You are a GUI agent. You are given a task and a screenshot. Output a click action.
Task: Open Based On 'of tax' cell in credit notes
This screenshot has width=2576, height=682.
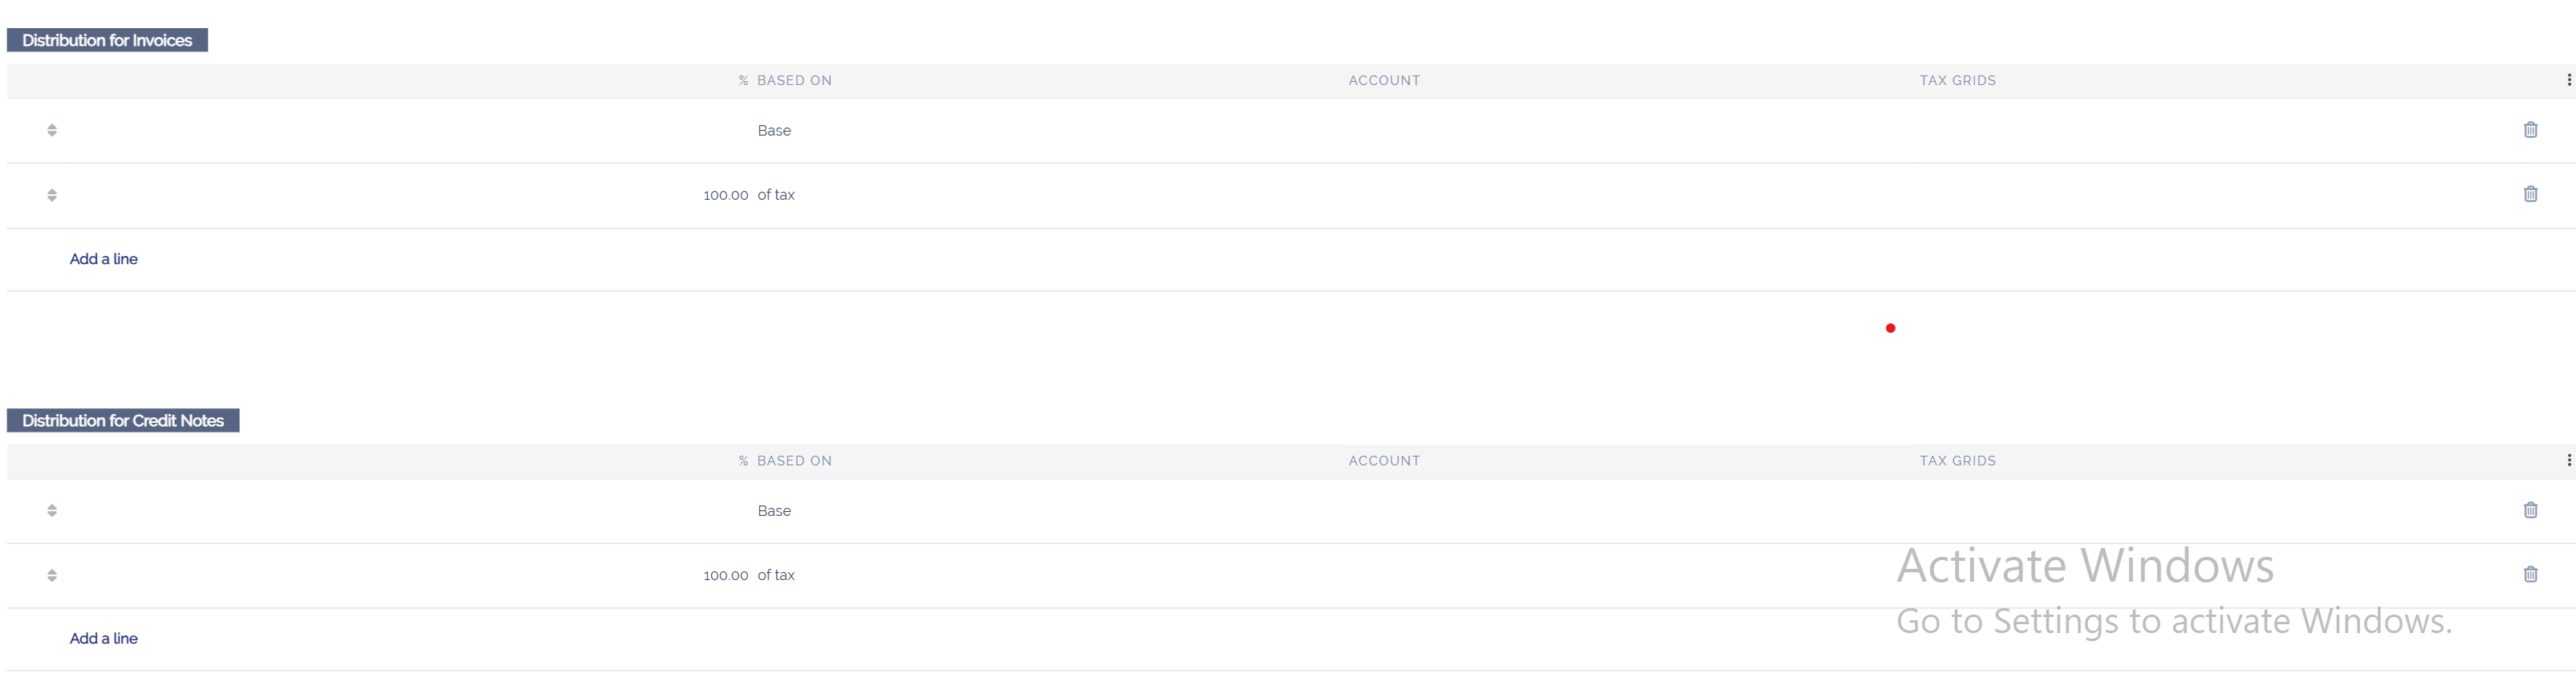point(776,575)
